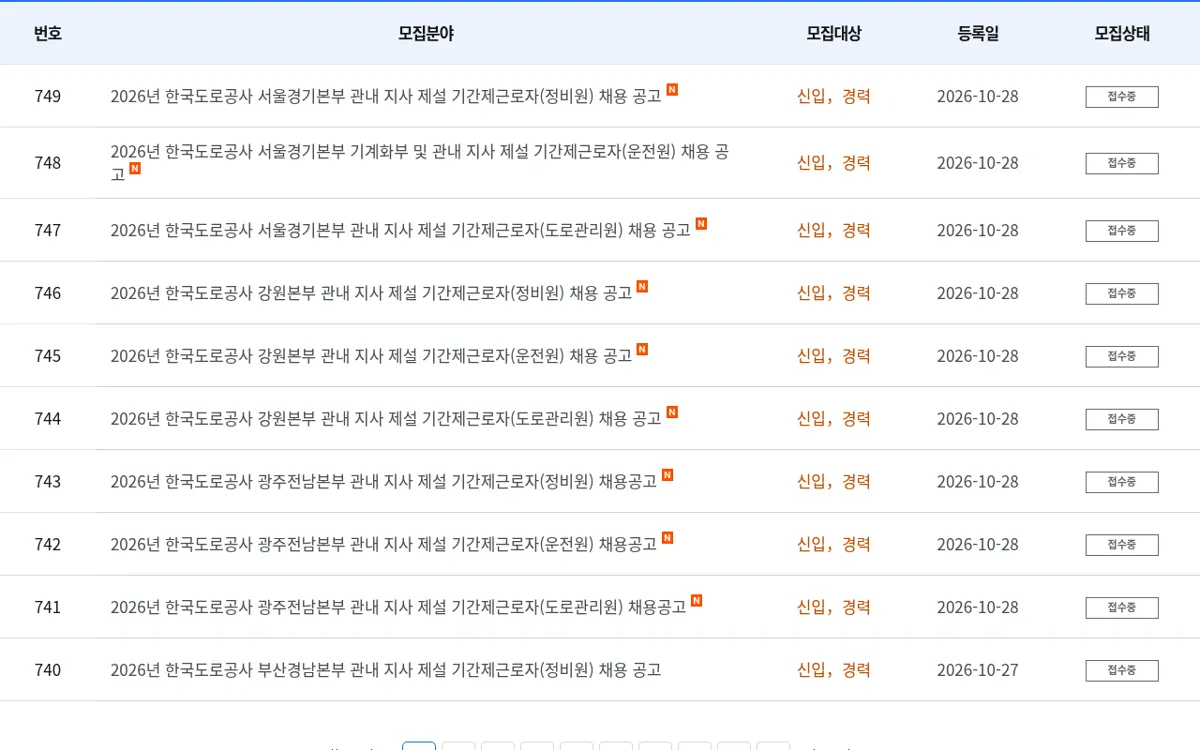This screenshot has width=1200, height=750.
Task: Click 신입, 경력 target in row 747
Action: pos(834,230)
